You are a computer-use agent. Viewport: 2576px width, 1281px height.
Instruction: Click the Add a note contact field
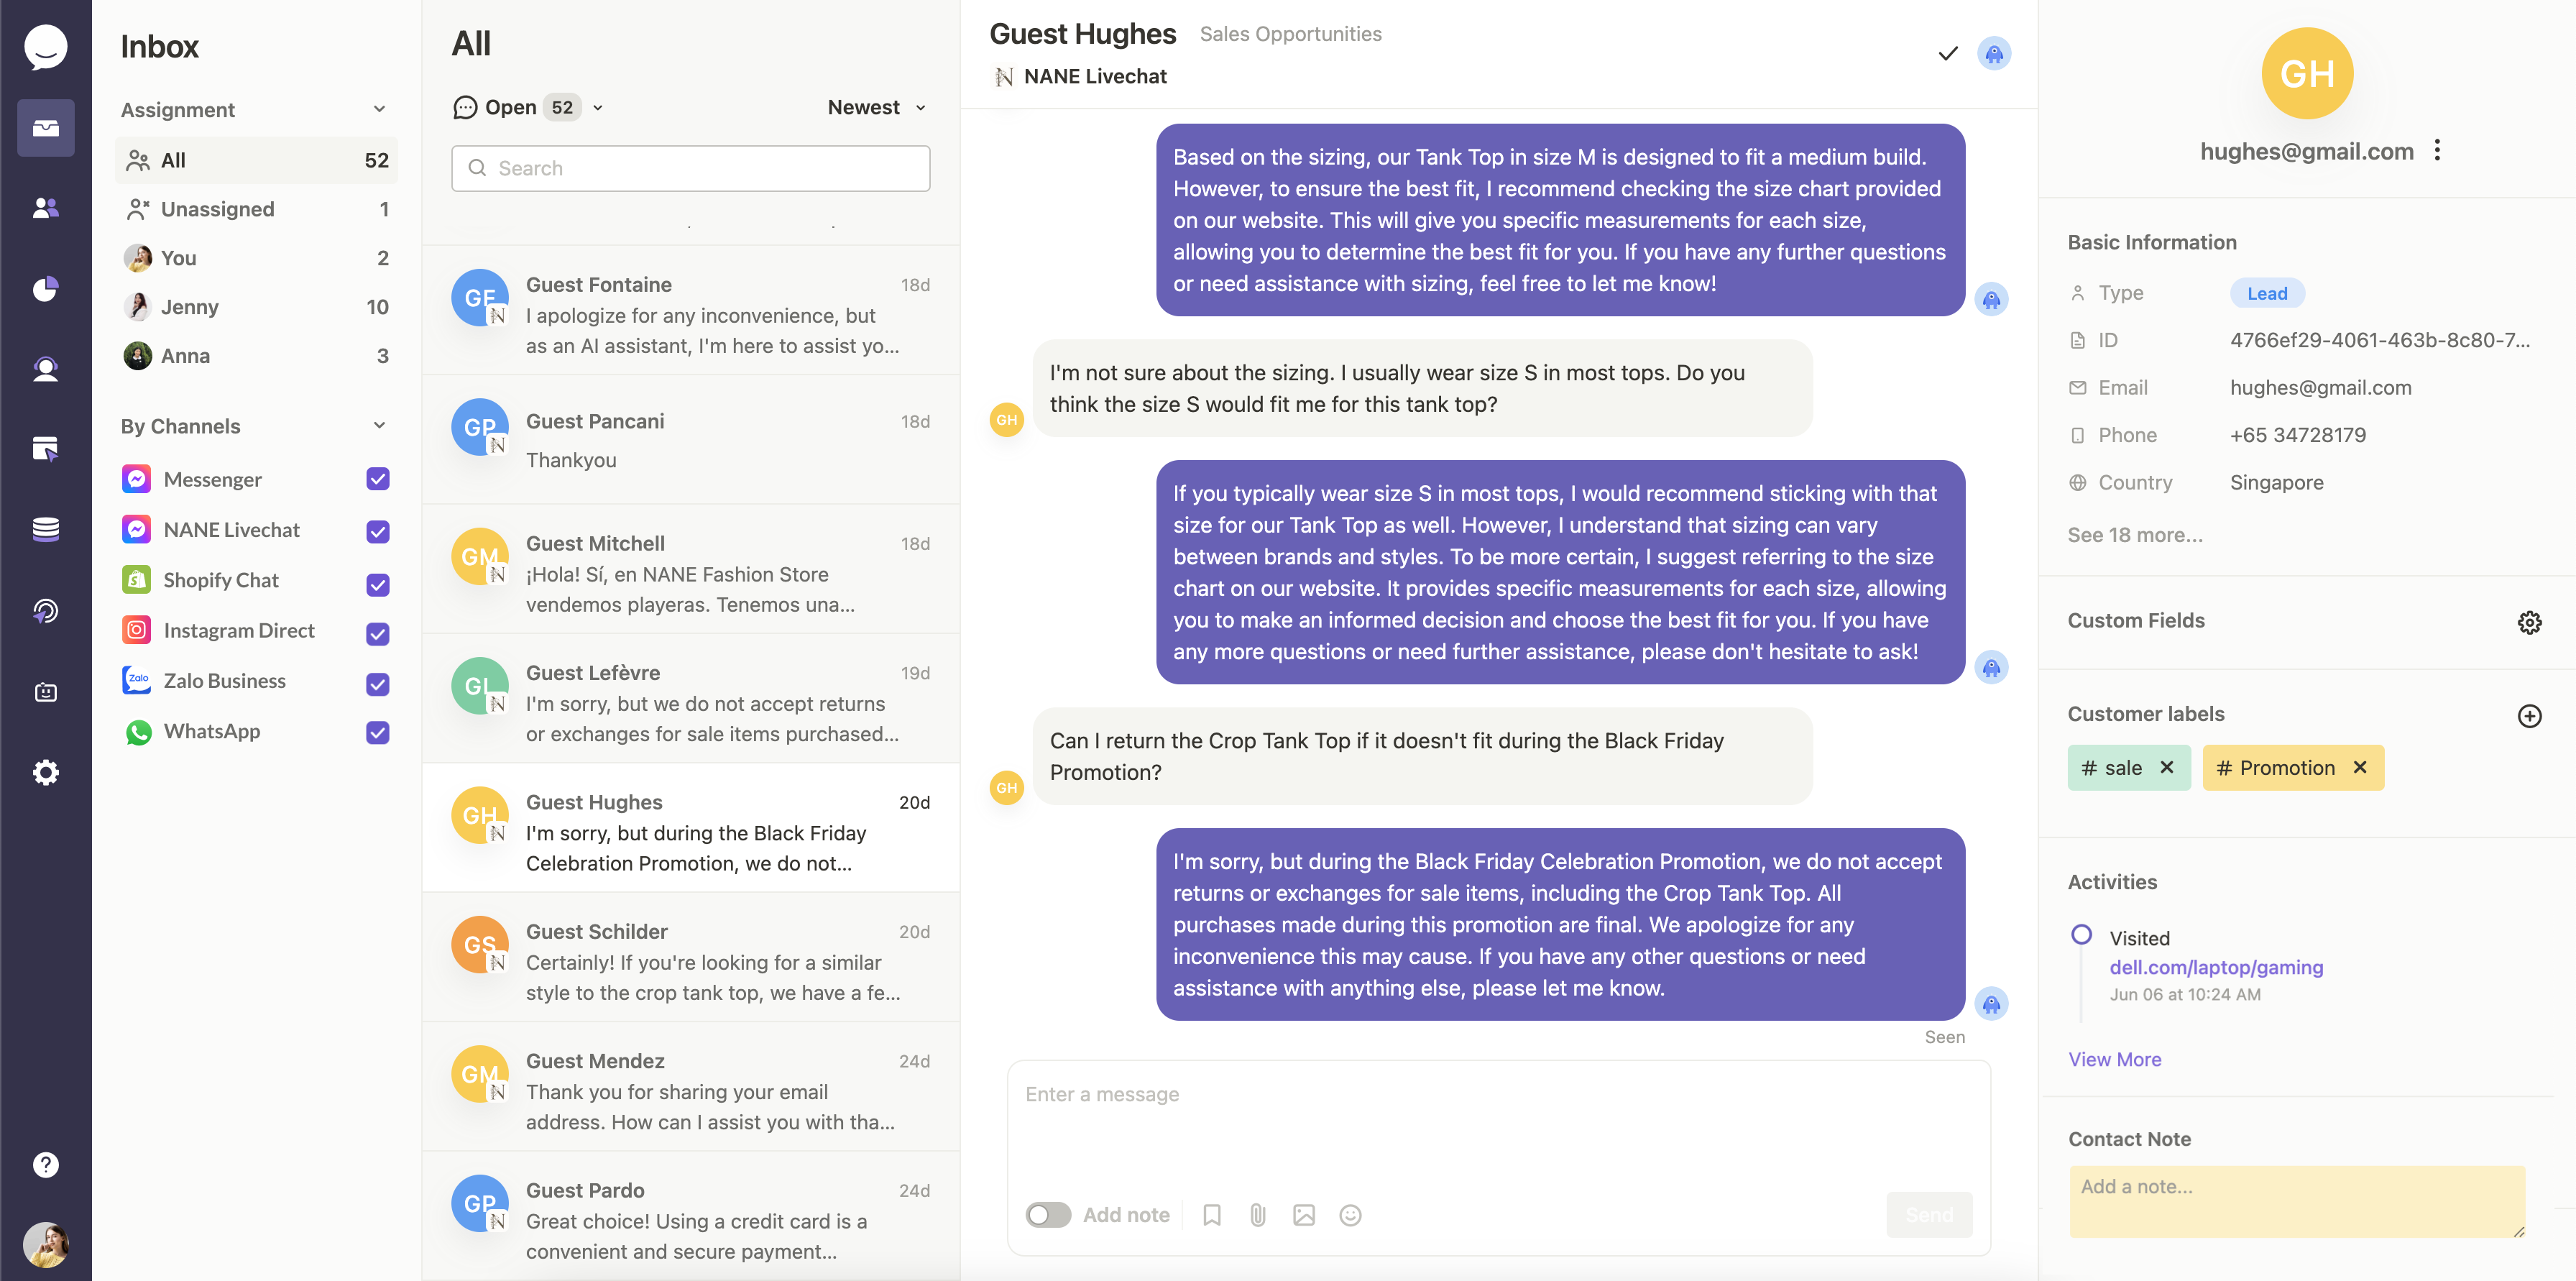coord(2296,1201)
